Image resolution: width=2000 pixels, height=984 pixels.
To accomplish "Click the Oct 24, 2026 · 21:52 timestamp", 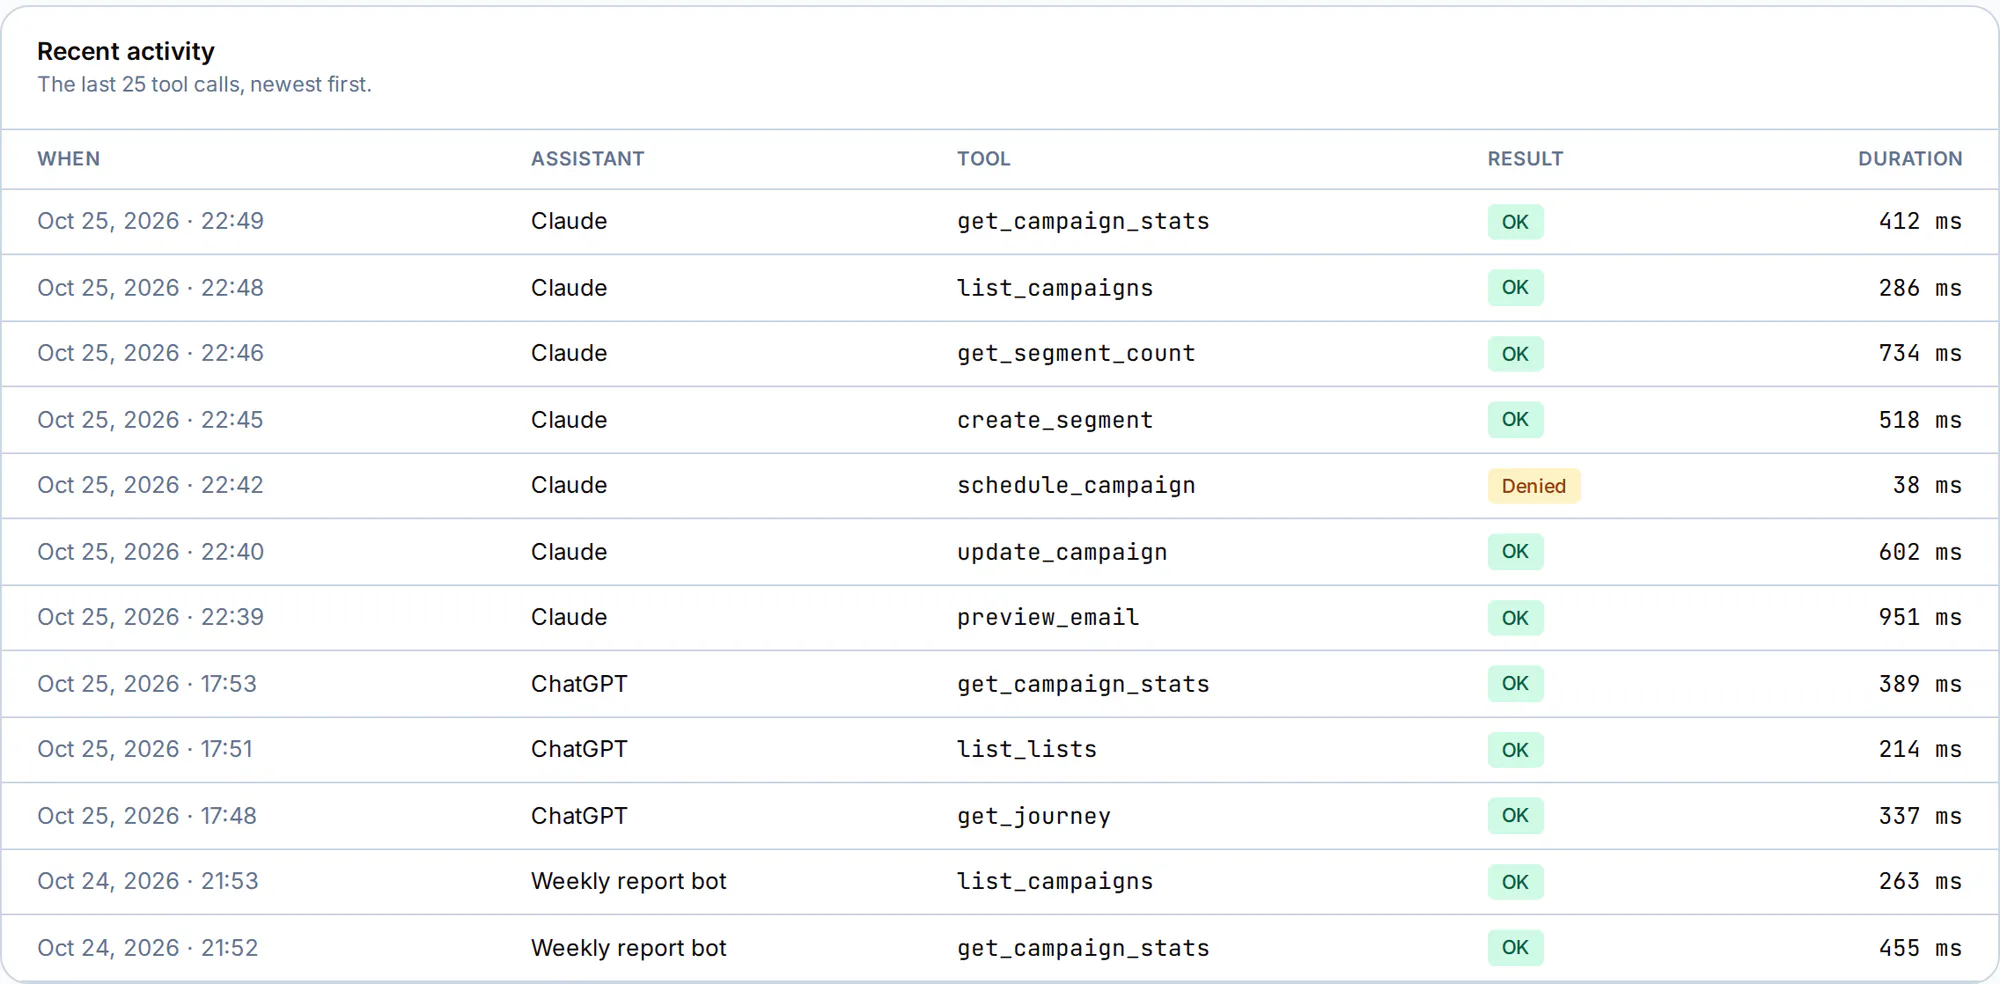I will [148, 948].
